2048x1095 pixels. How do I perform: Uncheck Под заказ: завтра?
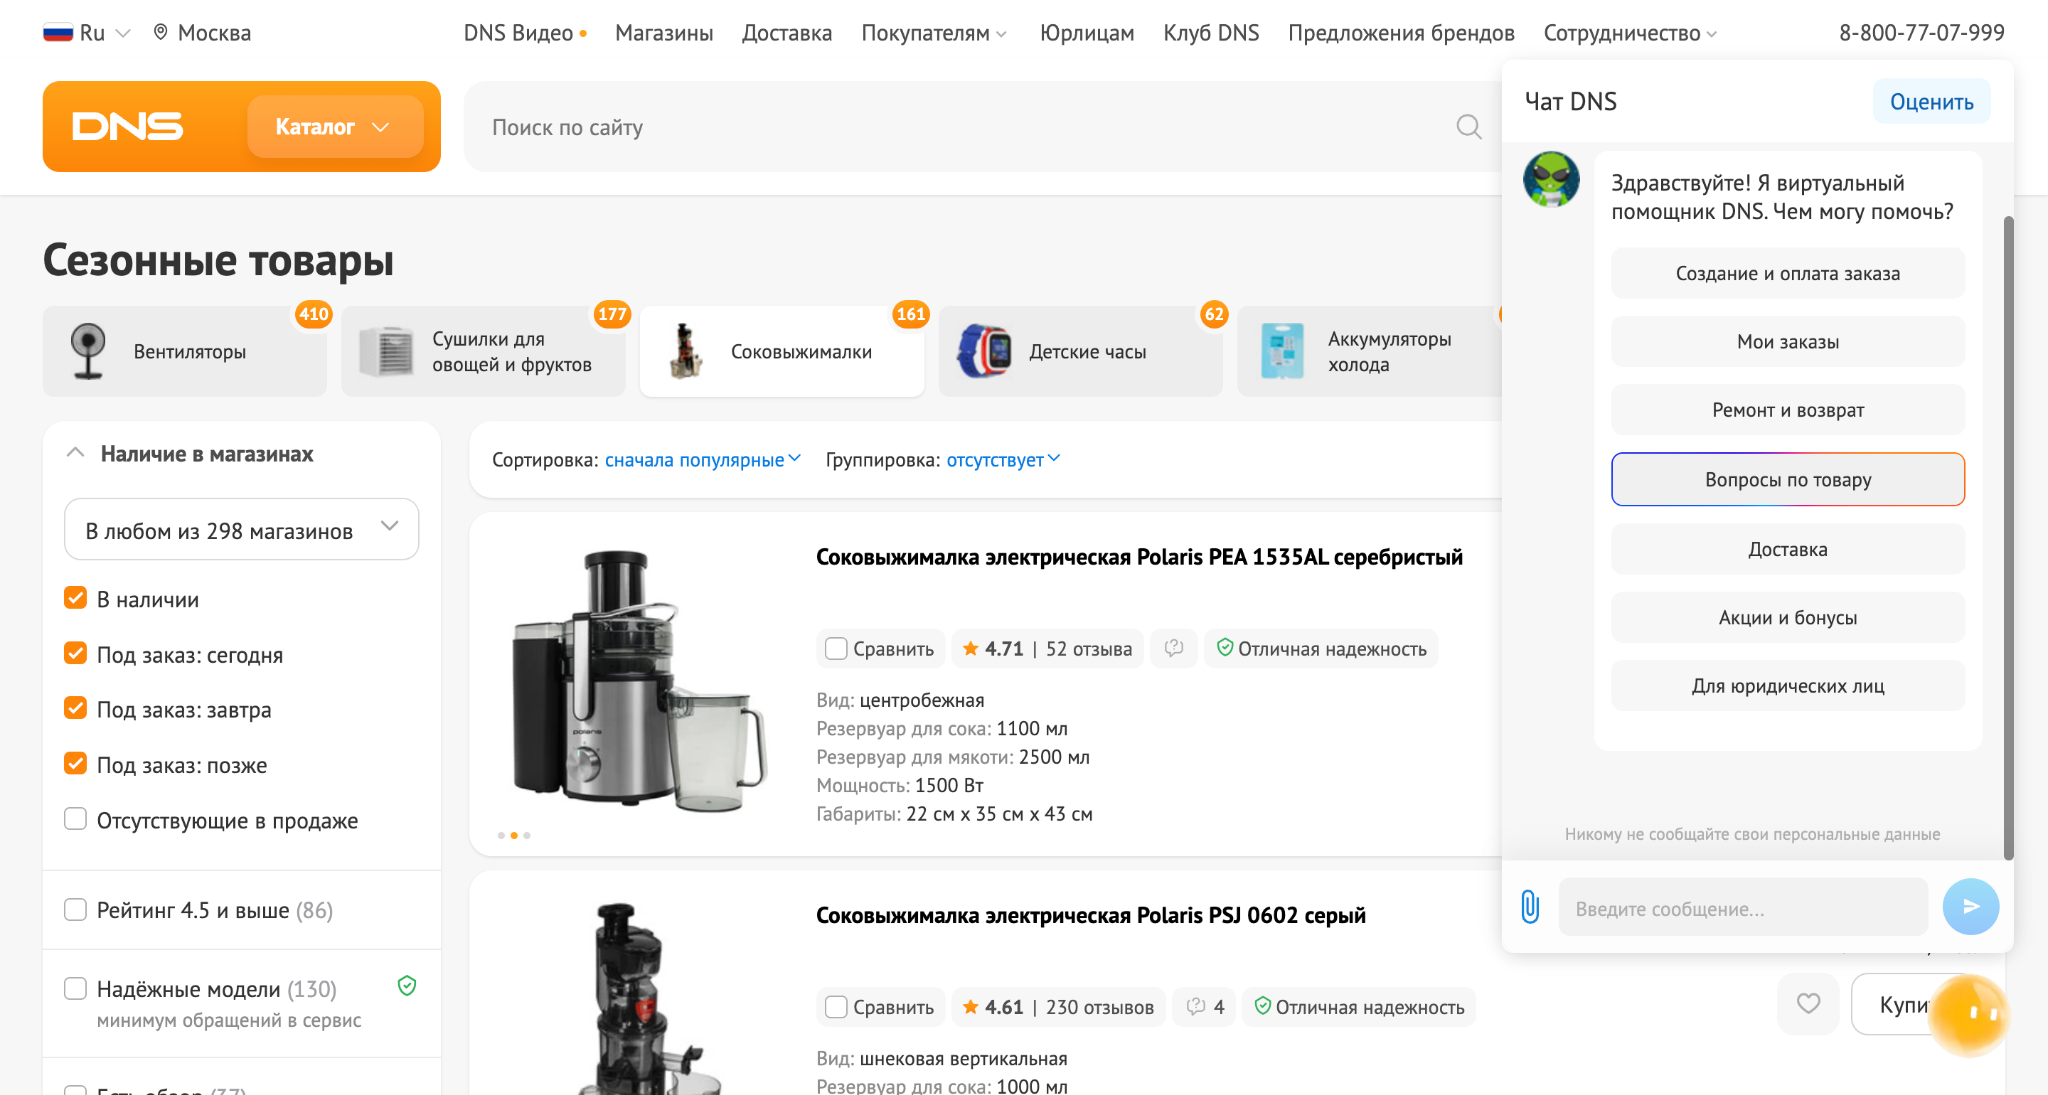[75, 708]
